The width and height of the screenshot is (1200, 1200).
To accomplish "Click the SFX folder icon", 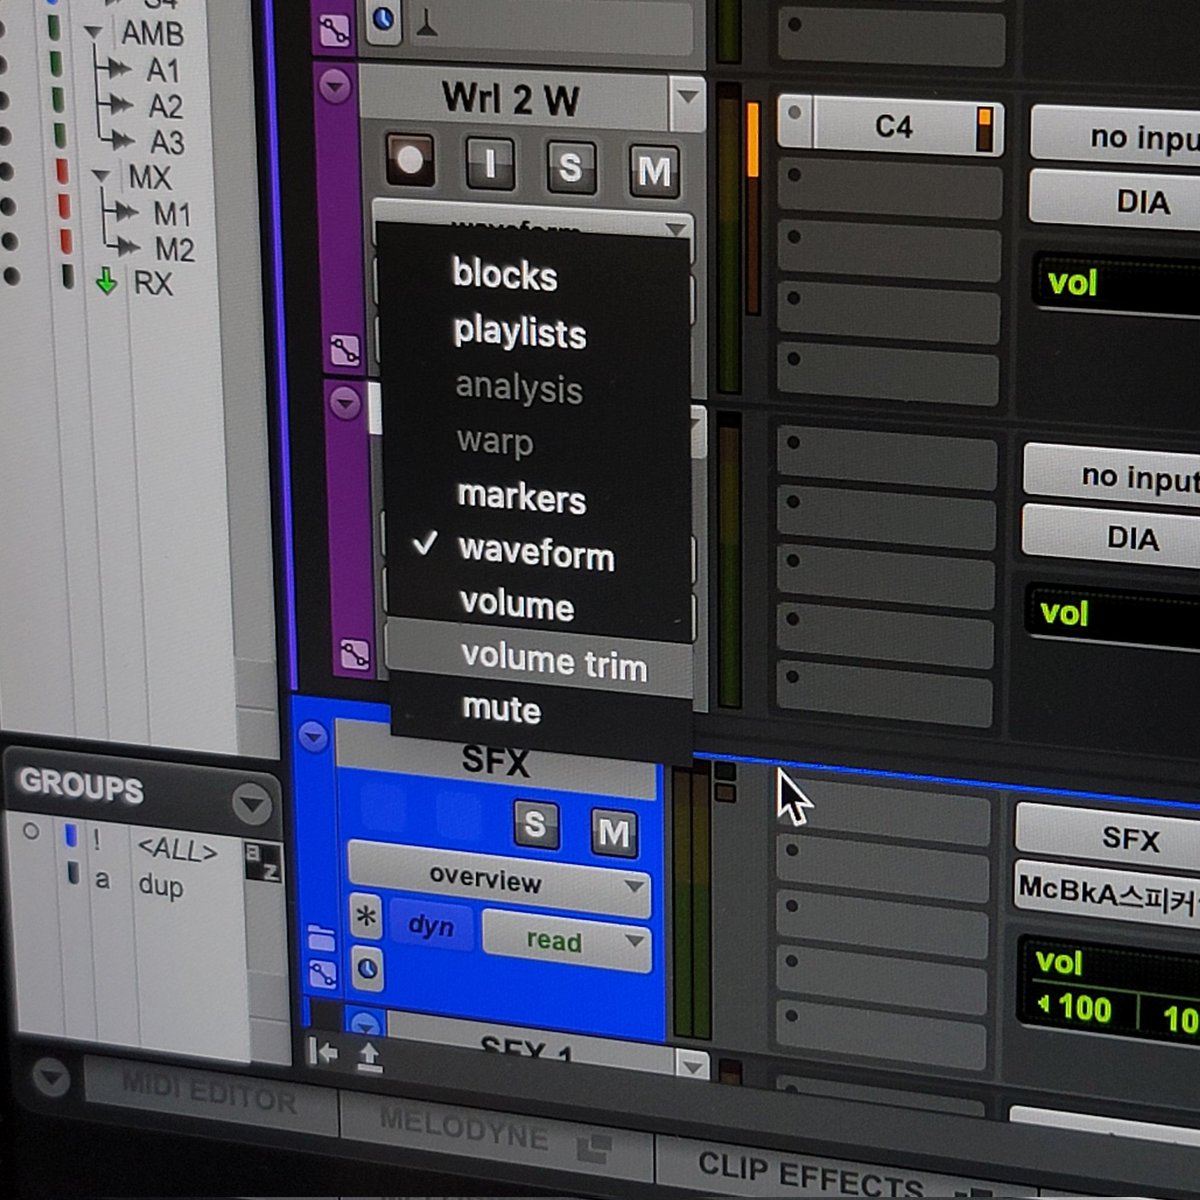I will (x=321, y=938).
